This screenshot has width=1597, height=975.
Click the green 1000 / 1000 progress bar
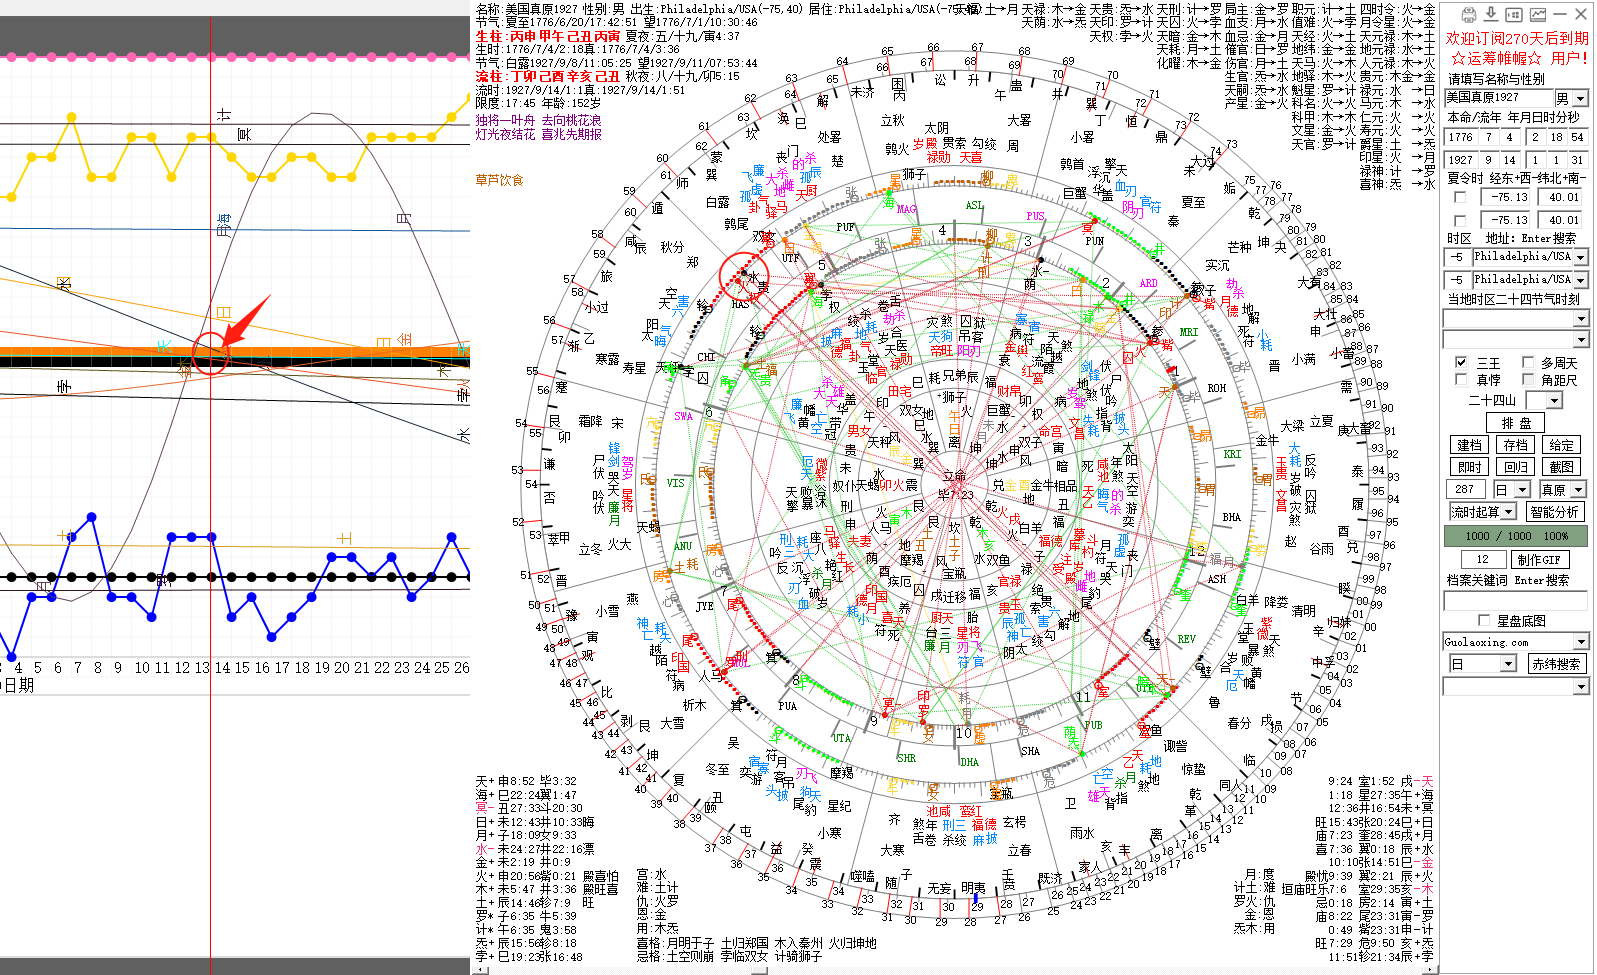(1515, 536)
